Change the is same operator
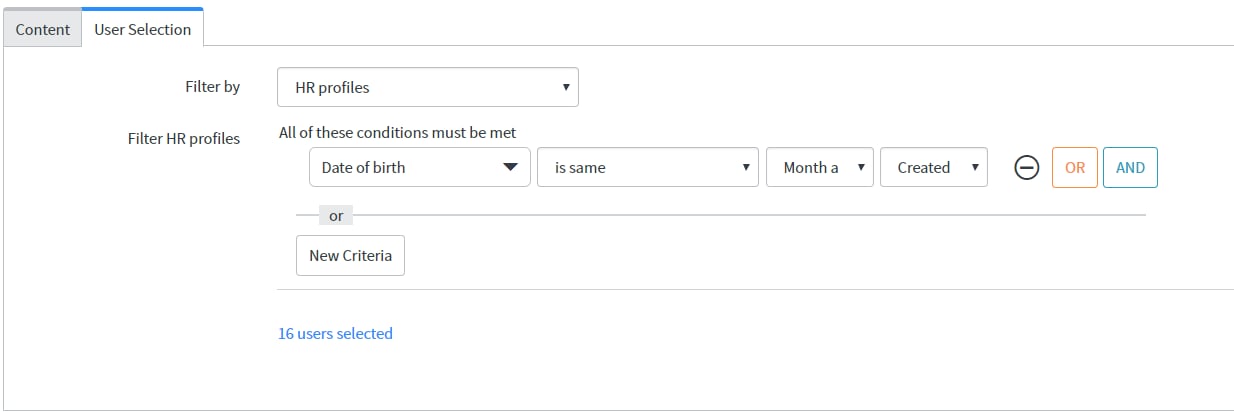Image resolution: width=1234 pixels, height=412 pixels. 648,168
